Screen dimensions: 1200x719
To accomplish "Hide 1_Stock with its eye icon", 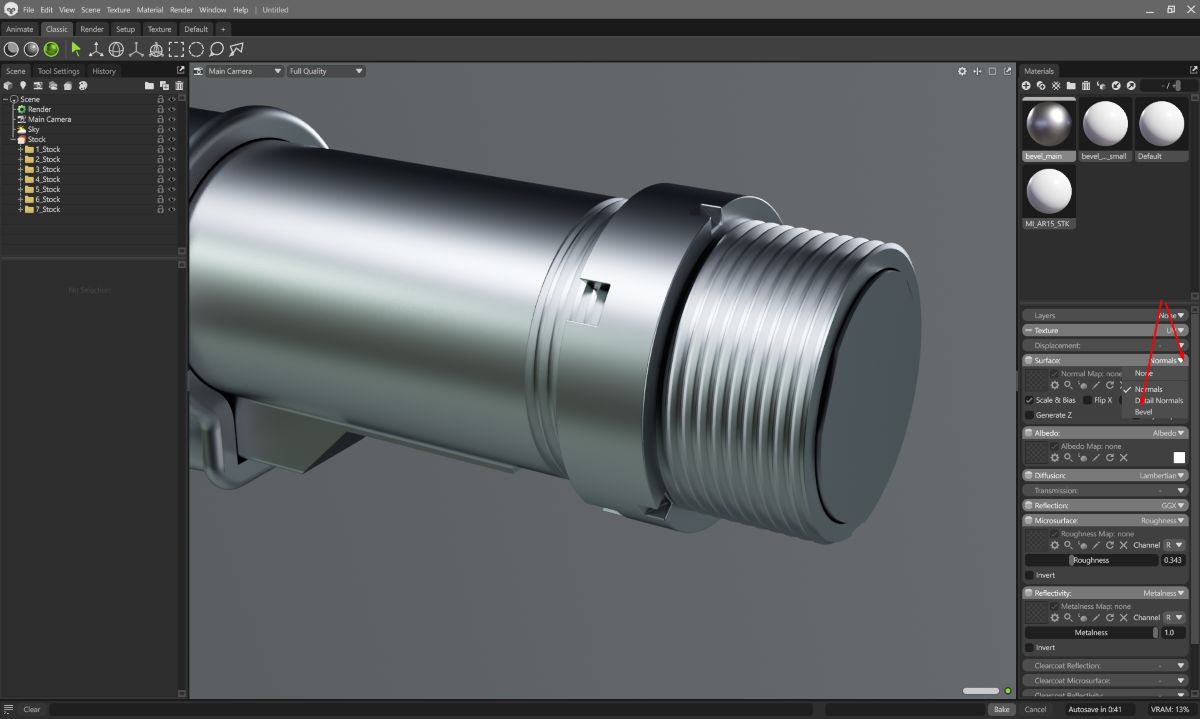I will (171, 149).
